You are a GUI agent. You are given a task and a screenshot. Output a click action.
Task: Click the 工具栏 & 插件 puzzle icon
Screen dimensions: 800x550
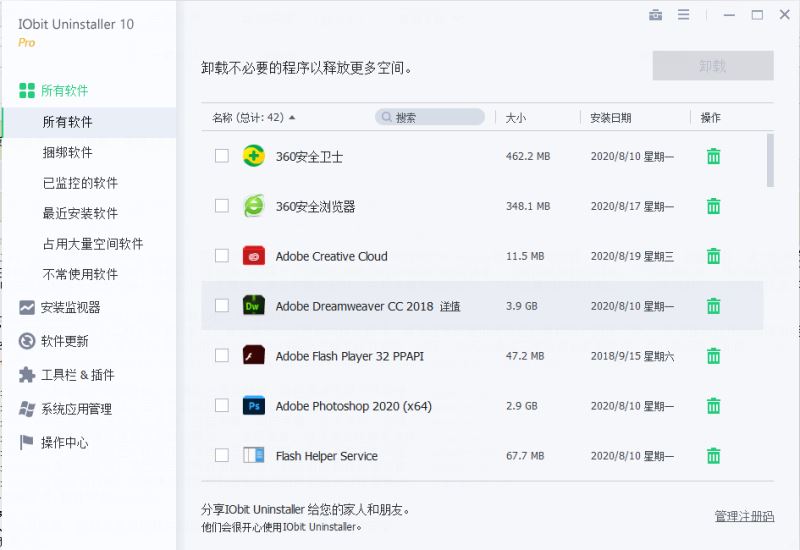coord(27,375)
